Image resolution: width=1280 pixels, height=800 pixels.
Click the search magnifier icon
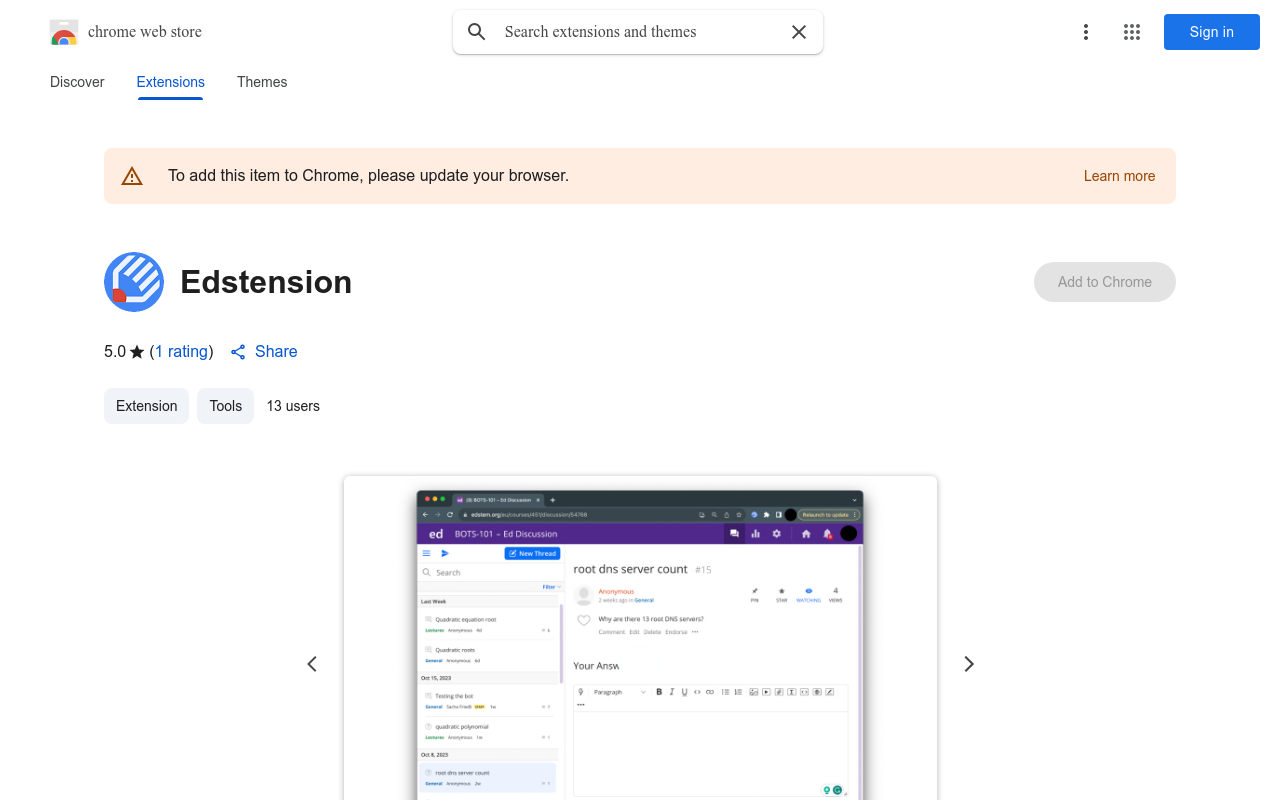[477, 32]
